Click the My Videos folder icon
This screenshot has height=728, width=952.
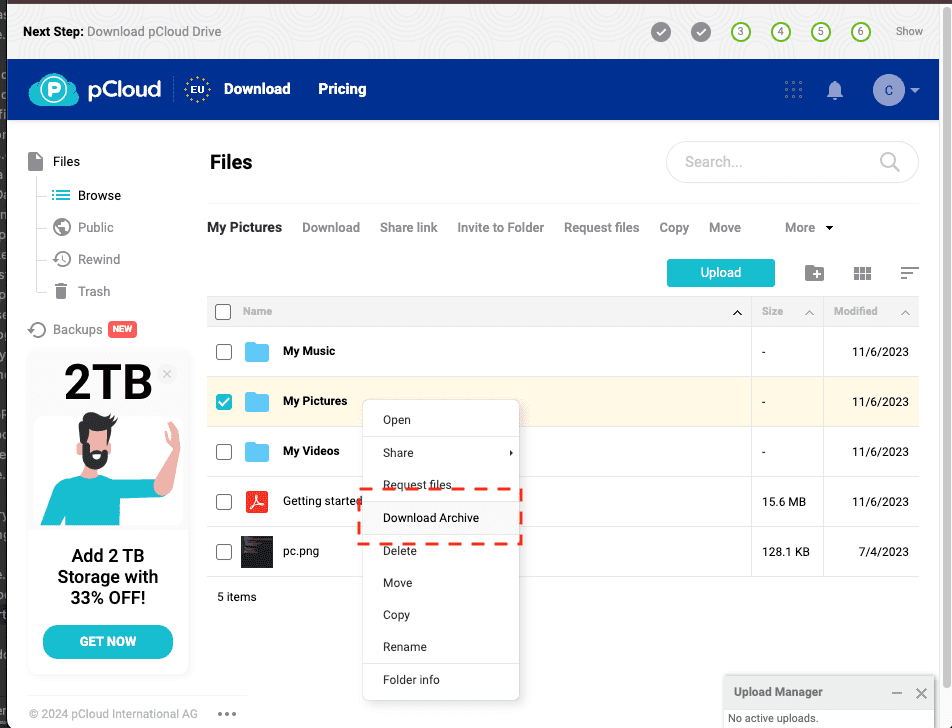[x=257, y=452]
